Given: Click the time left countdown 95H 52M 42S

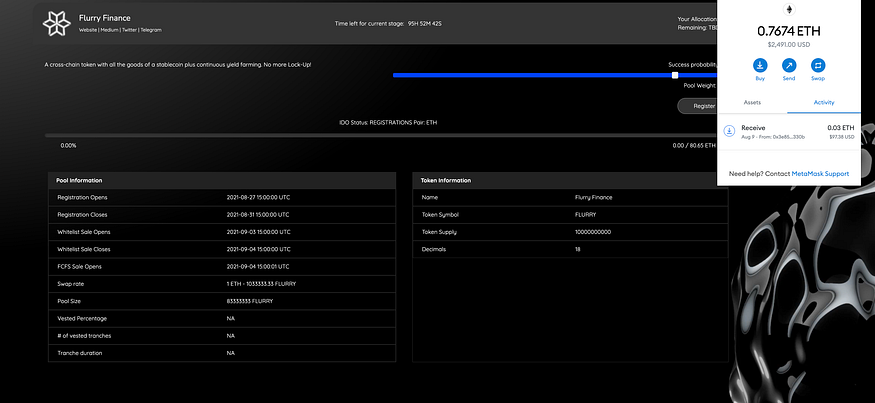Looking at the screenshot, I should coord(423,23).
